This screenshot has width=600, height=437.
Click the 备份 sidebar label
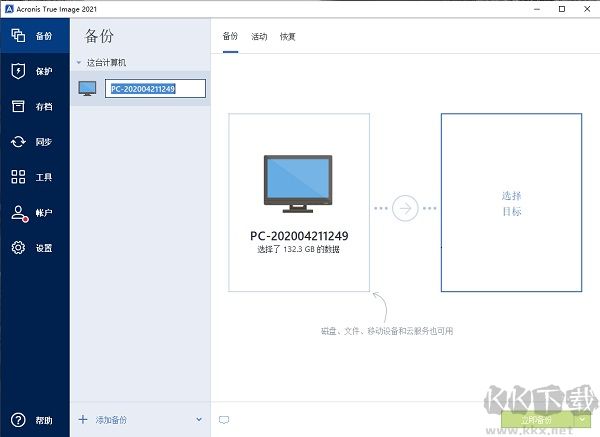click(x=44, y=36)
